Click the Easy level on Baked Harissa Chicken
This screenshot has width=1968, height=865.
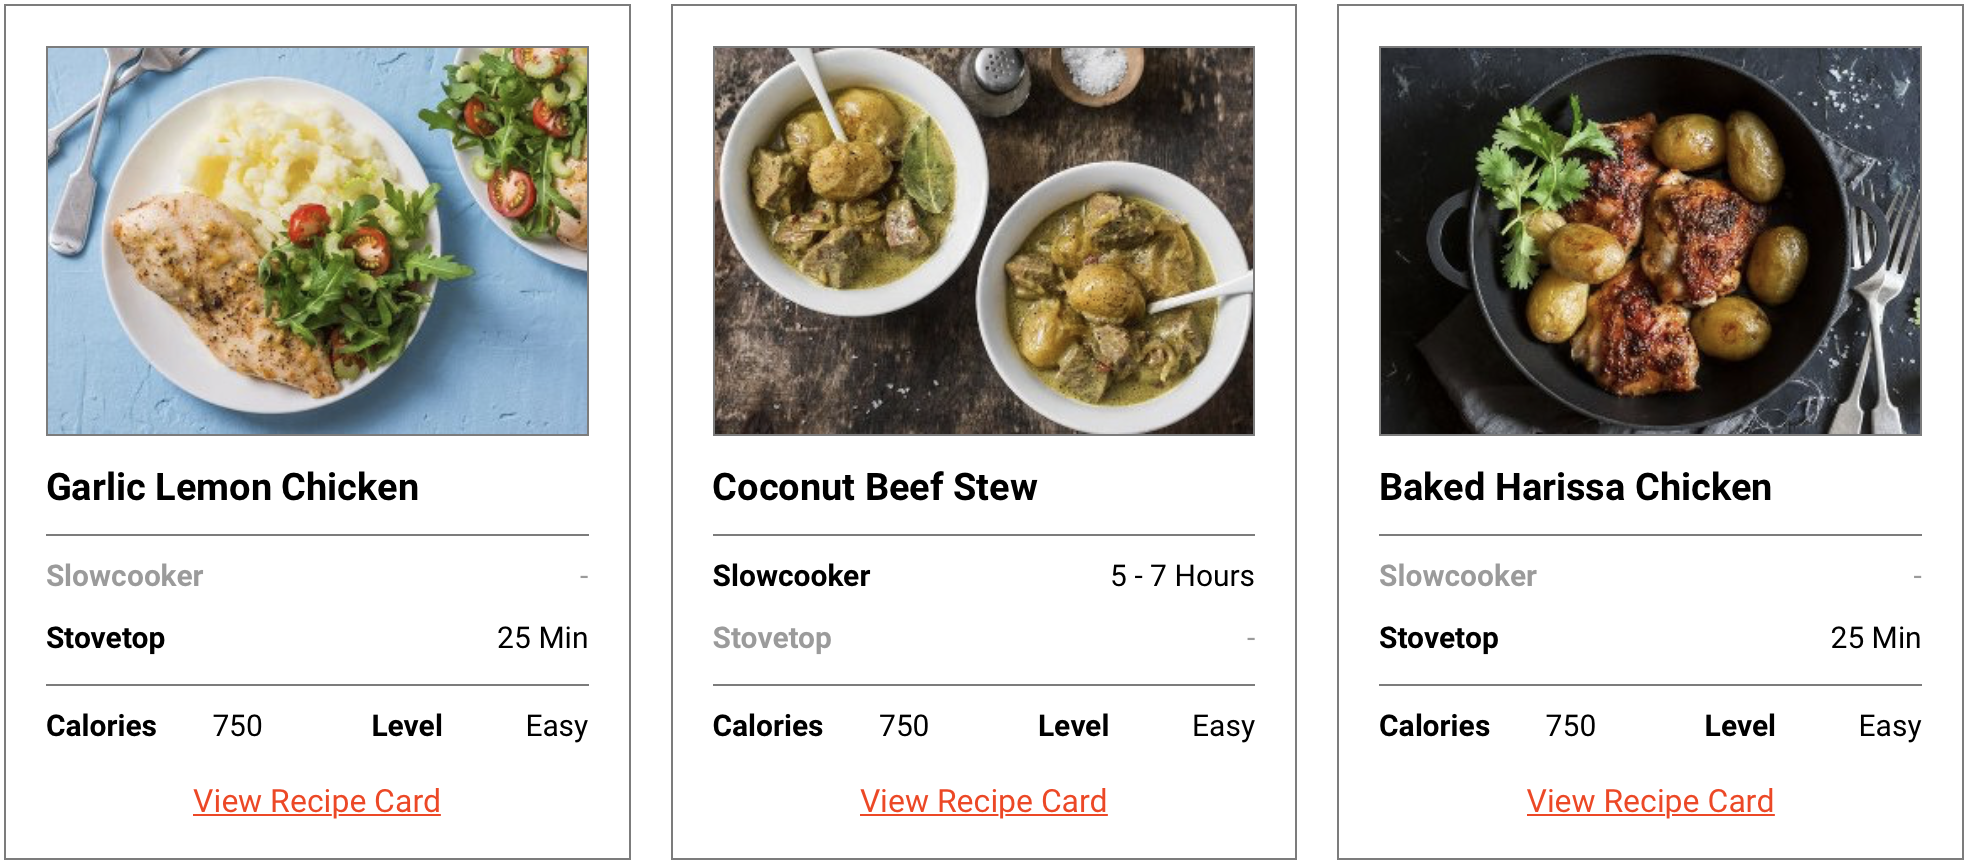click(1890, 726)
